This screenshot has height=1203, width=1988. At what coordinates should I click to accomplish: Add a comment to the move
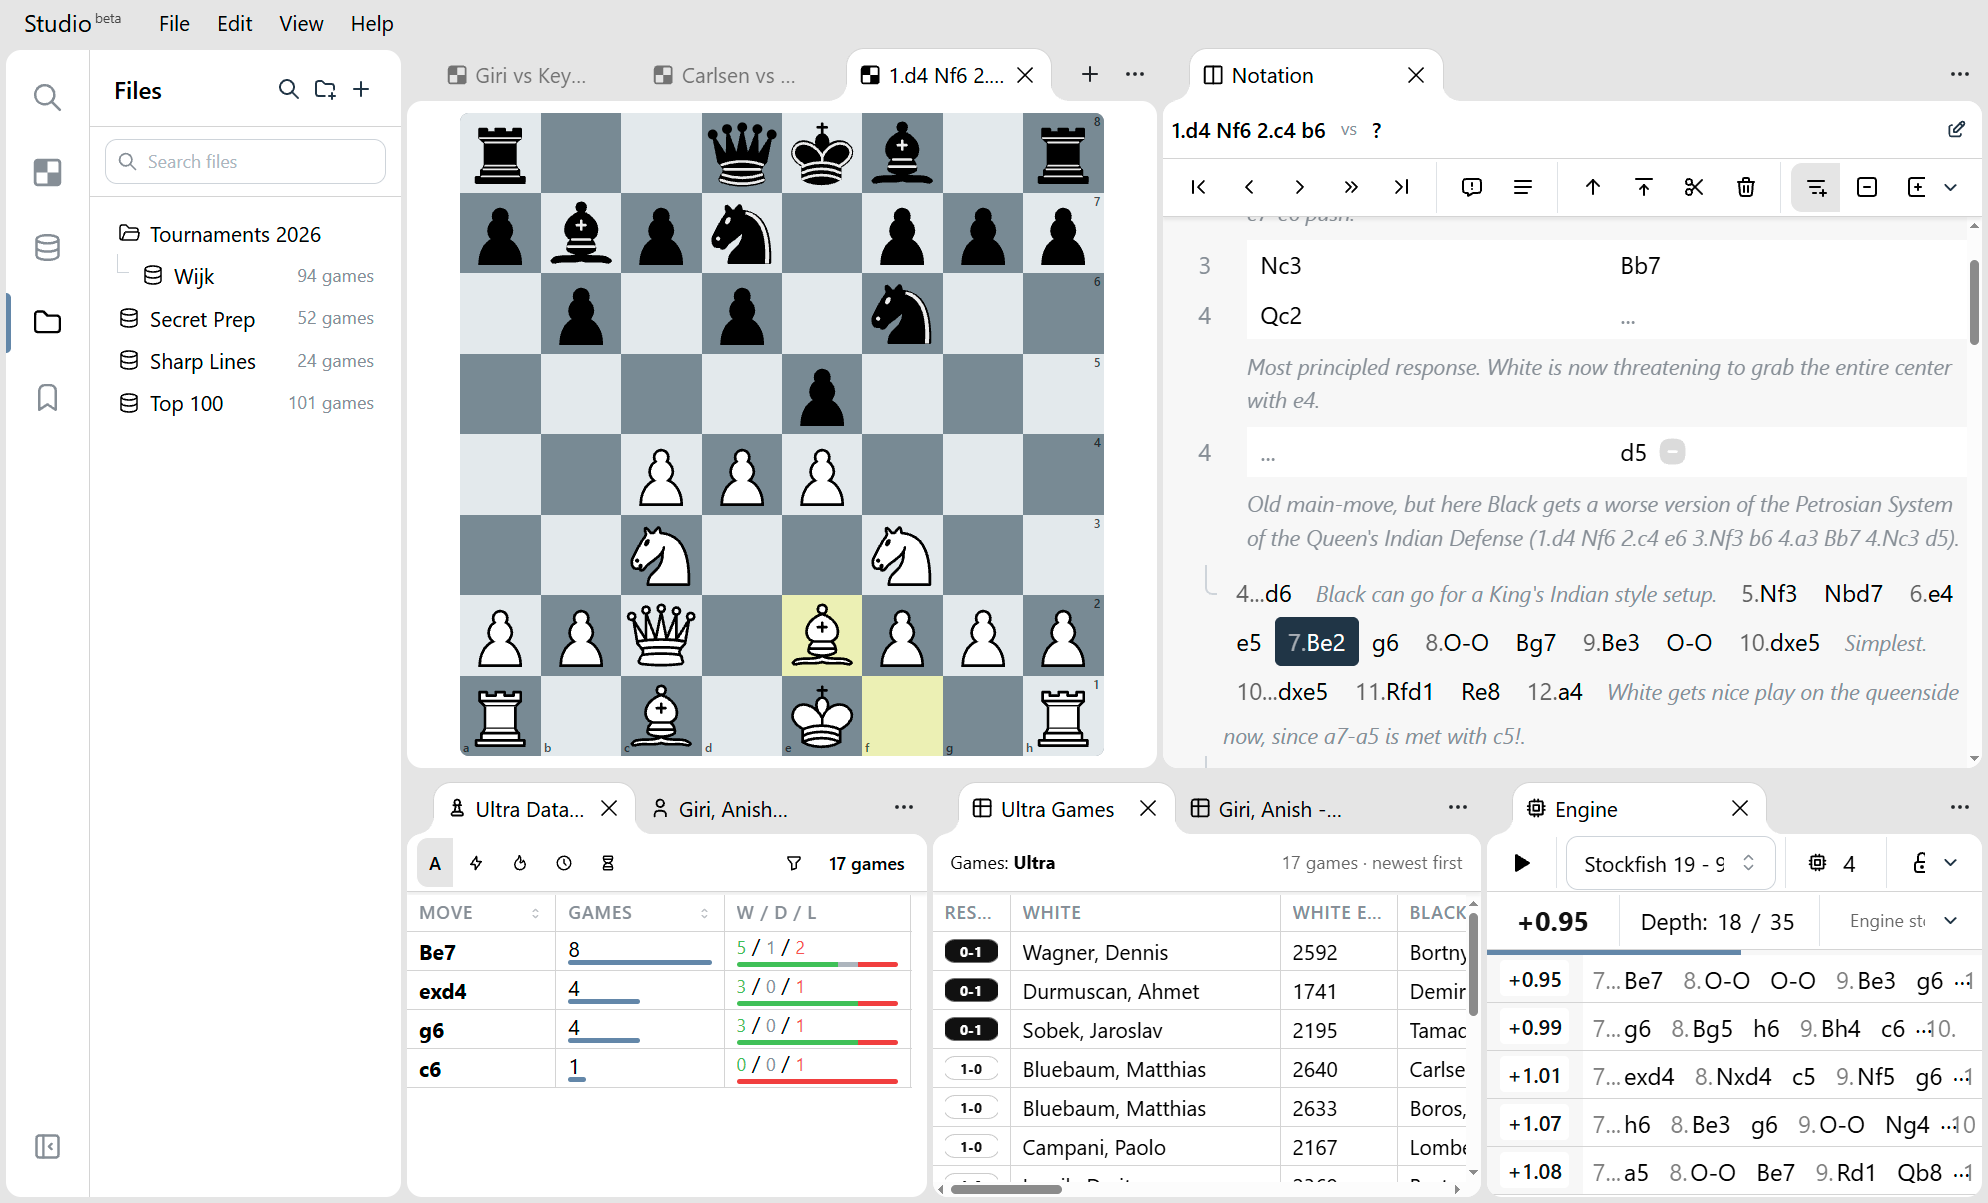pyautogui.click(x=1471, y=187)
